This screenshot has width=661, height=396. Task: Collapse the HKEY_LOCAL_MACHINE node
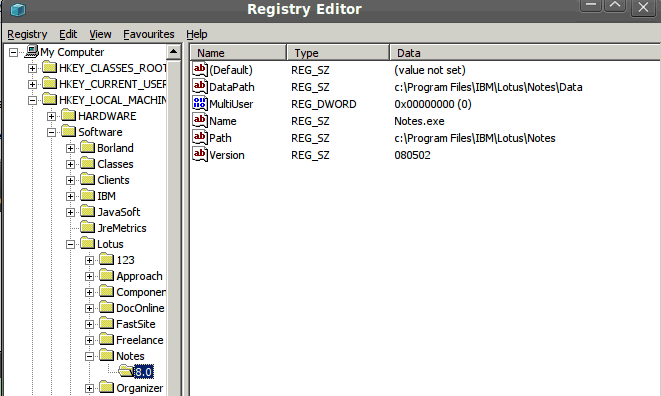[32, 100]
